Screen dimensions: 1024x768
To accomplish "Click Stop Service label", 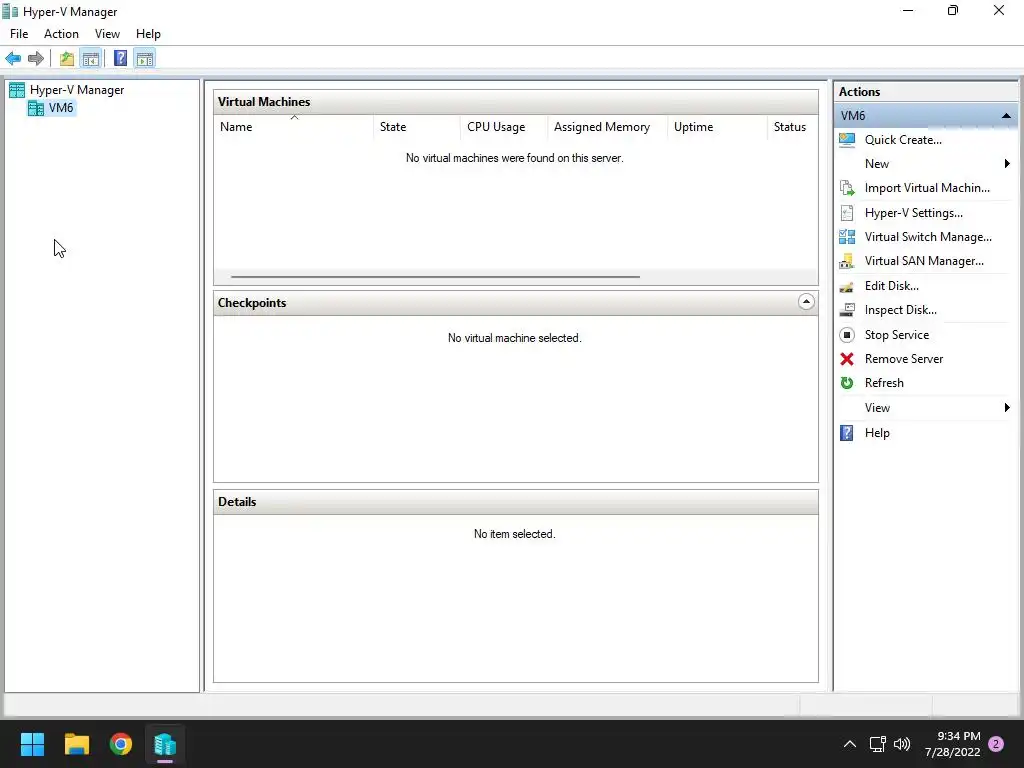I will click(897, 335).
